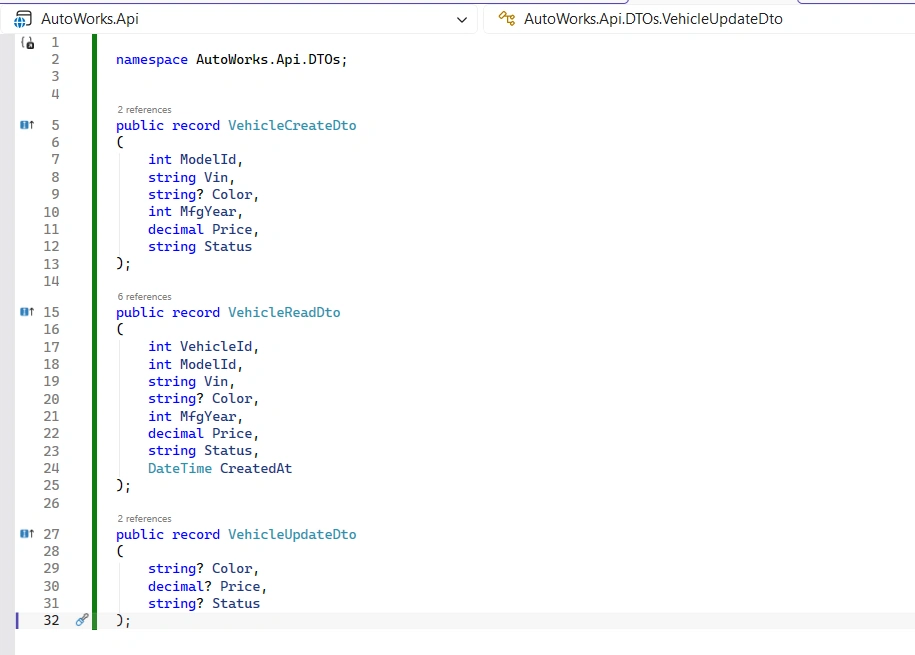Open the 6 references CodeLens above VehicleReadDto
The width and height of the screenshot is (915, 655).
(144, 297)
